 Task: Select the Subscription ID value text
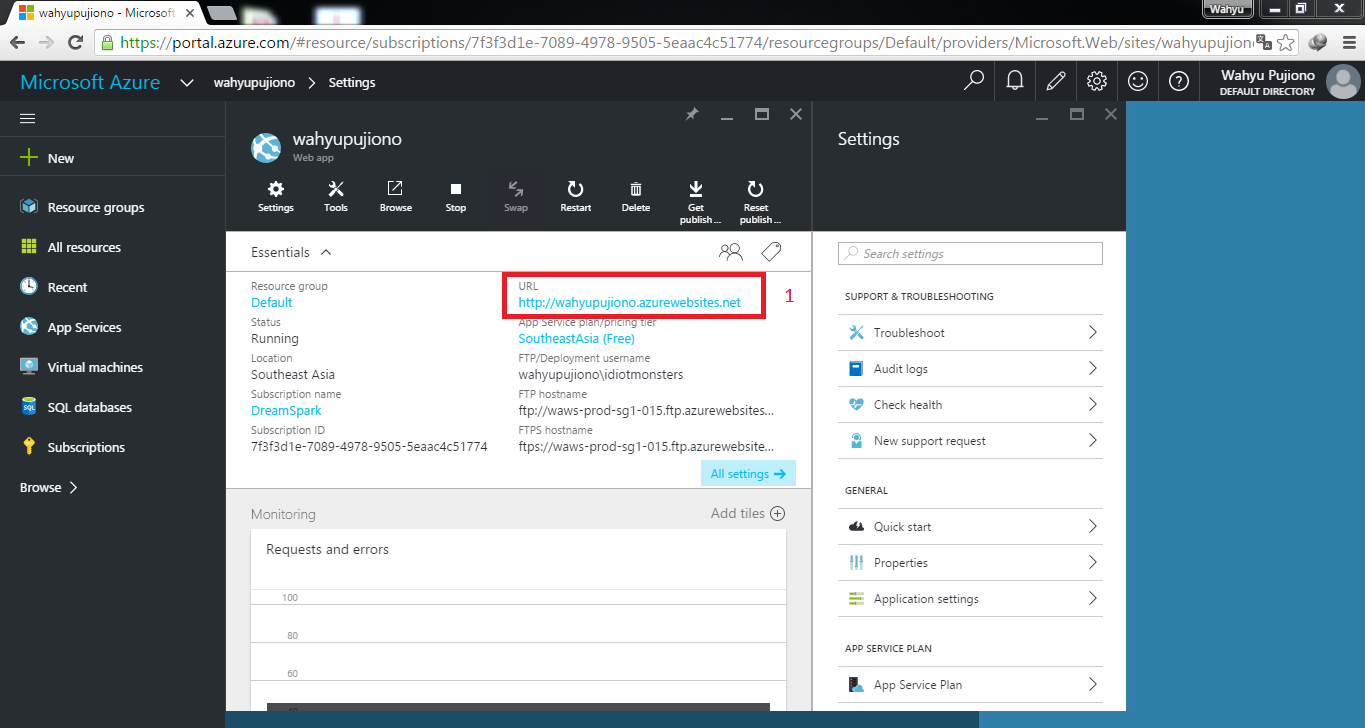[369, 446]
